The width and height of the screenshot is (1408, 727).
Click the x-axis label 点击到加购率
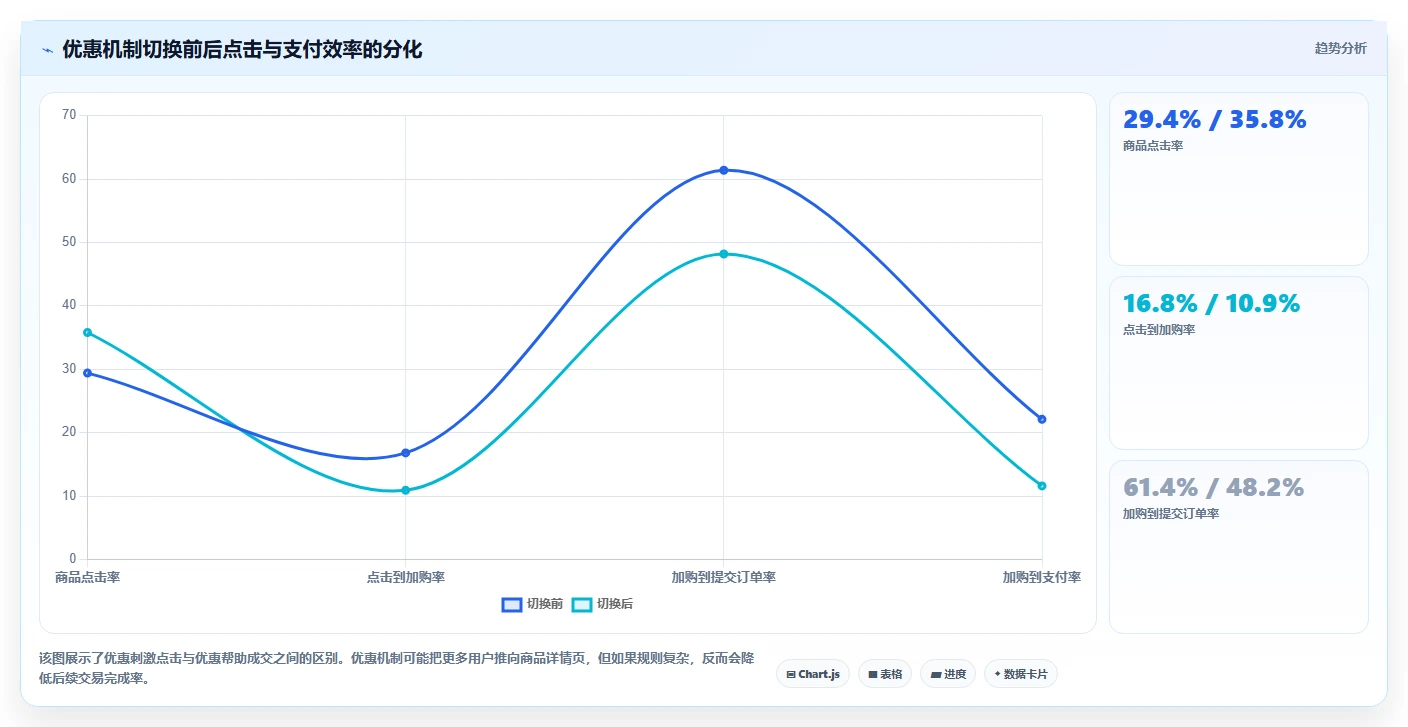pyautogui.click(x=406, y=578)
